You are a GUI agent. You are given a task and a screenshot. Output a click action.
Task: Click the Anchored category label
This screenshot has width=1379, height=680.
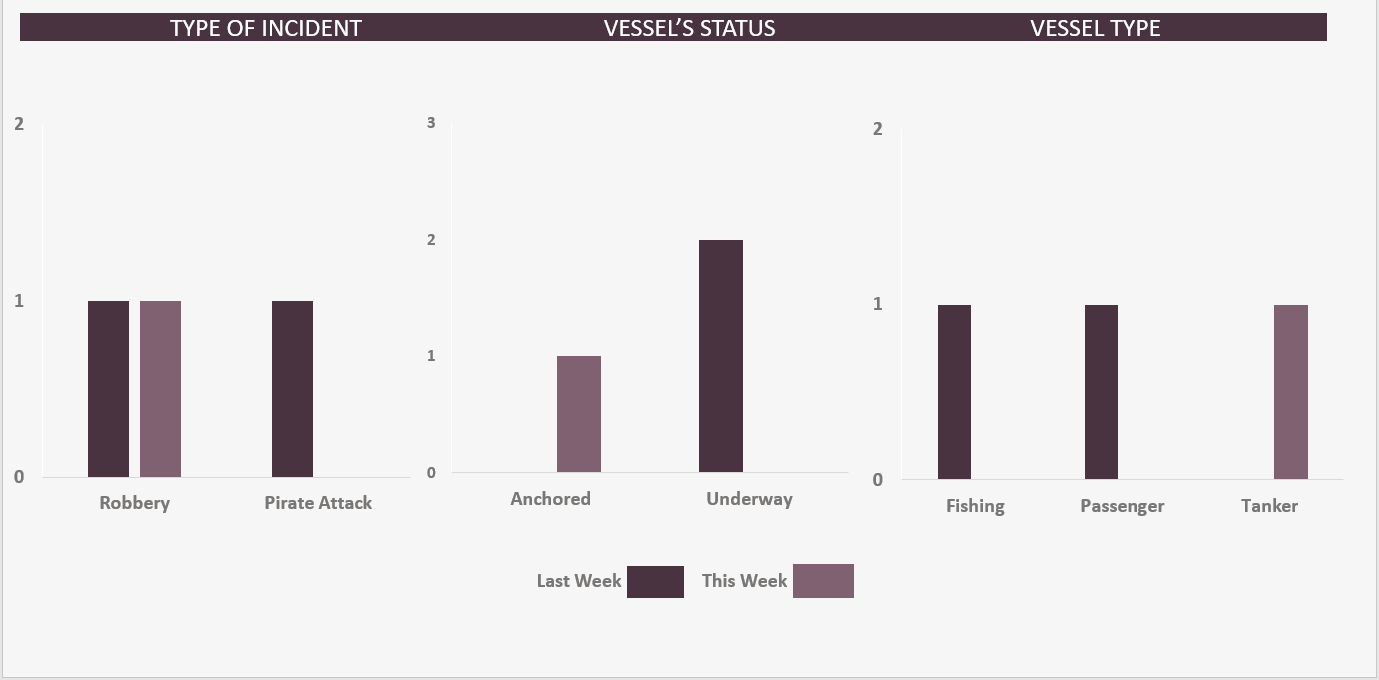pos(550,499)
